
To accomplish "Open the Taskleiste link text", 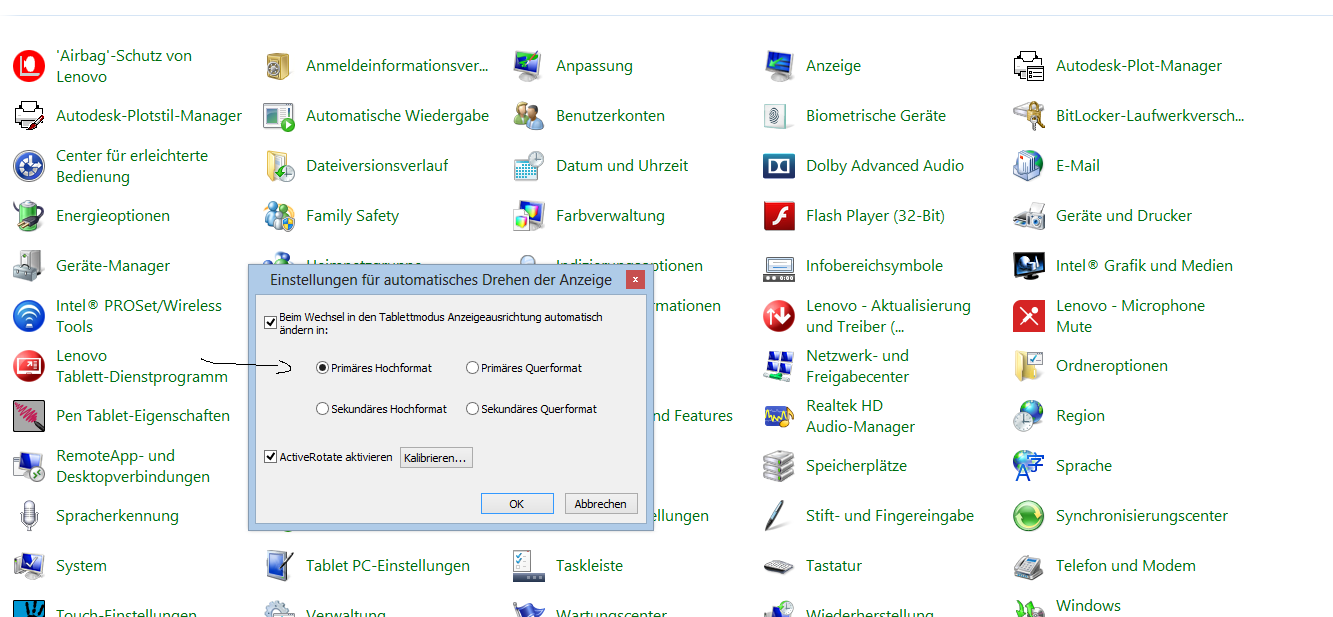I will (x=589, y=566).
